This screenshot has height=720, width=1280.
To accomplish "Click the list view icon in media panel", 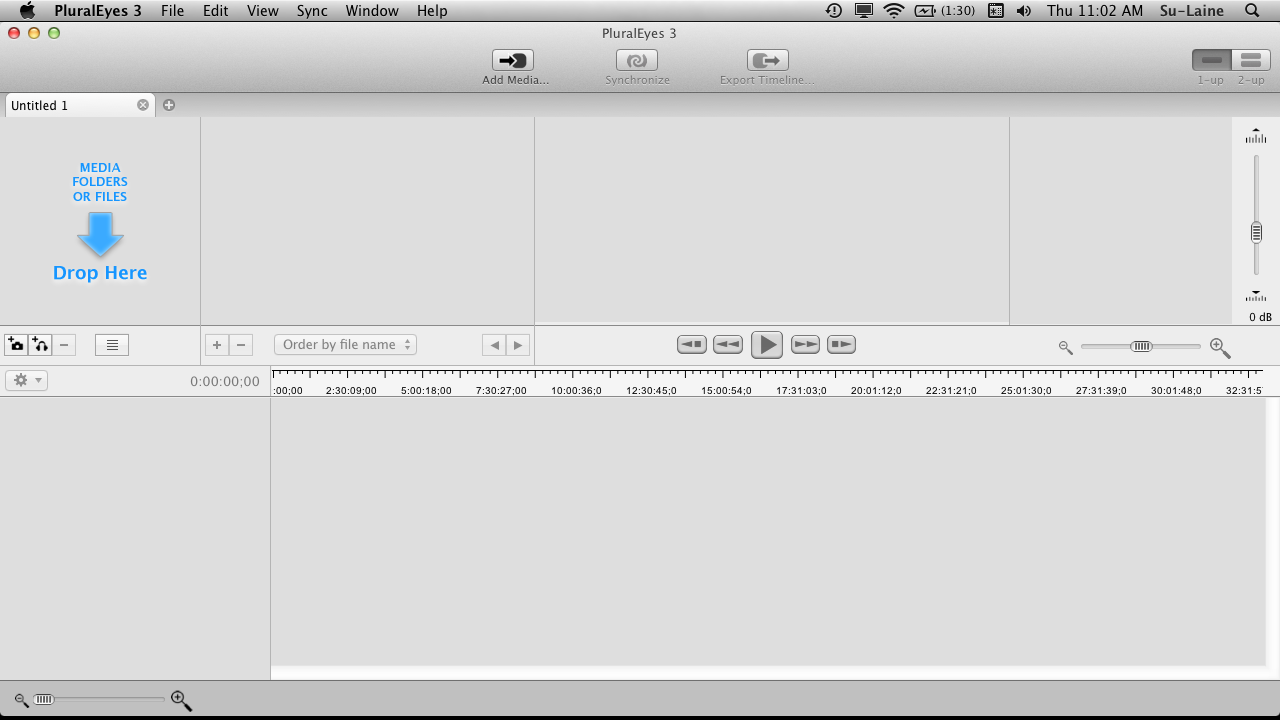I will (112, 345).
